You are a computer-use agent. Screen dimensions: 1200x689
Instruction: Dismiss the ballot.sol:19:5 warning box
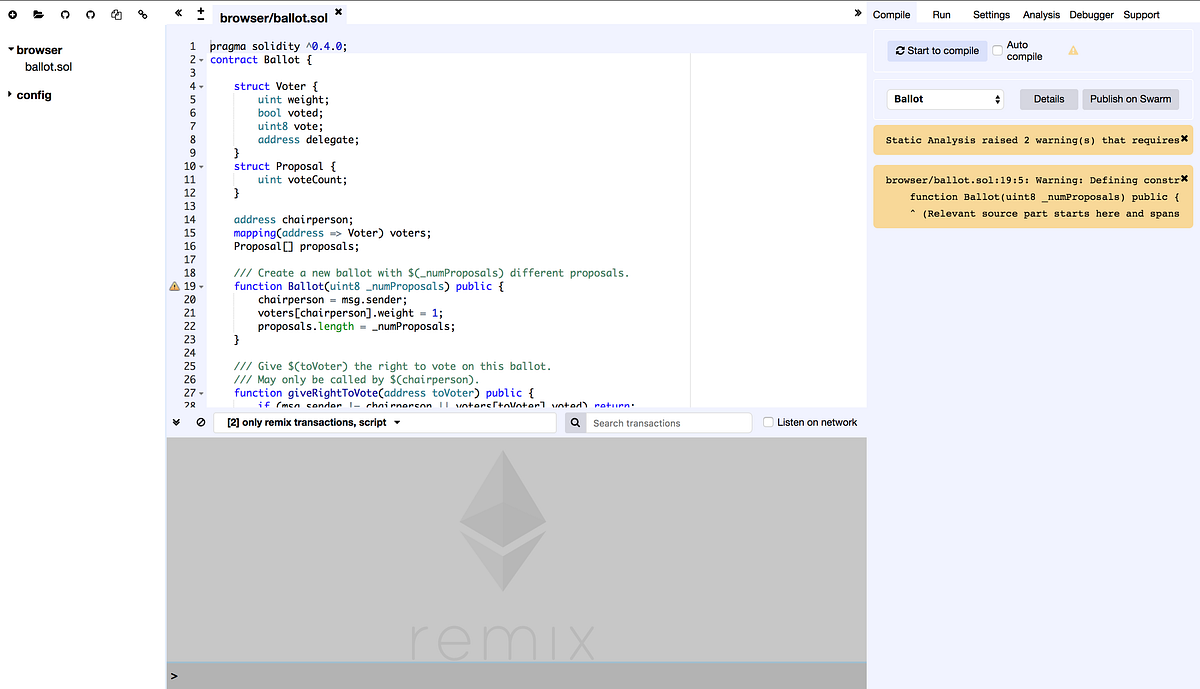pos(1184,178)
